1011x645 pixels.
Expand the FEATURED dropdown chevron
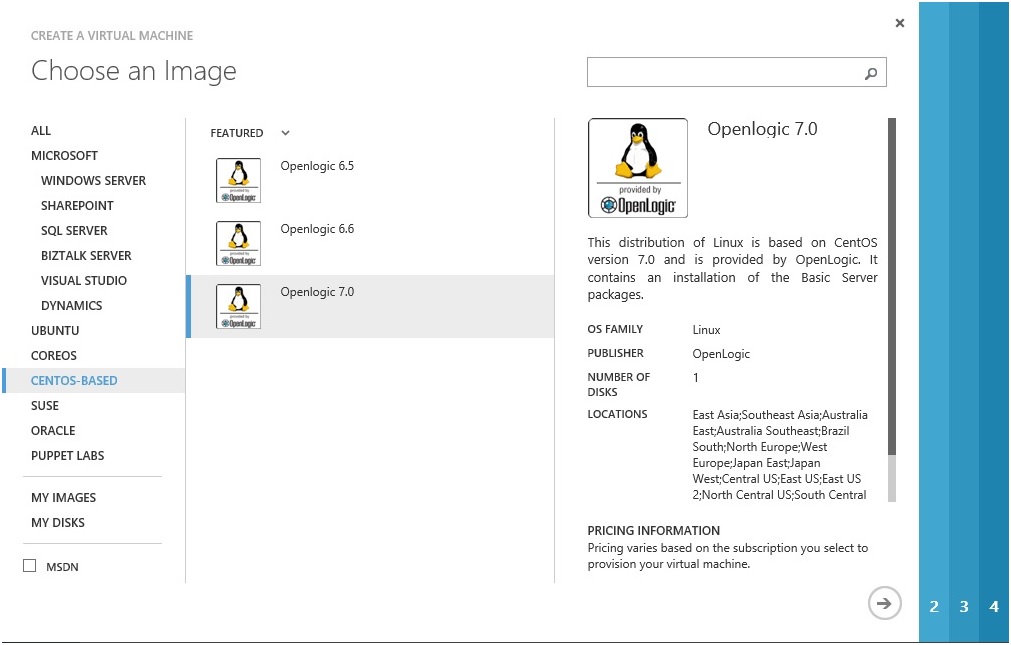[285, 133]
